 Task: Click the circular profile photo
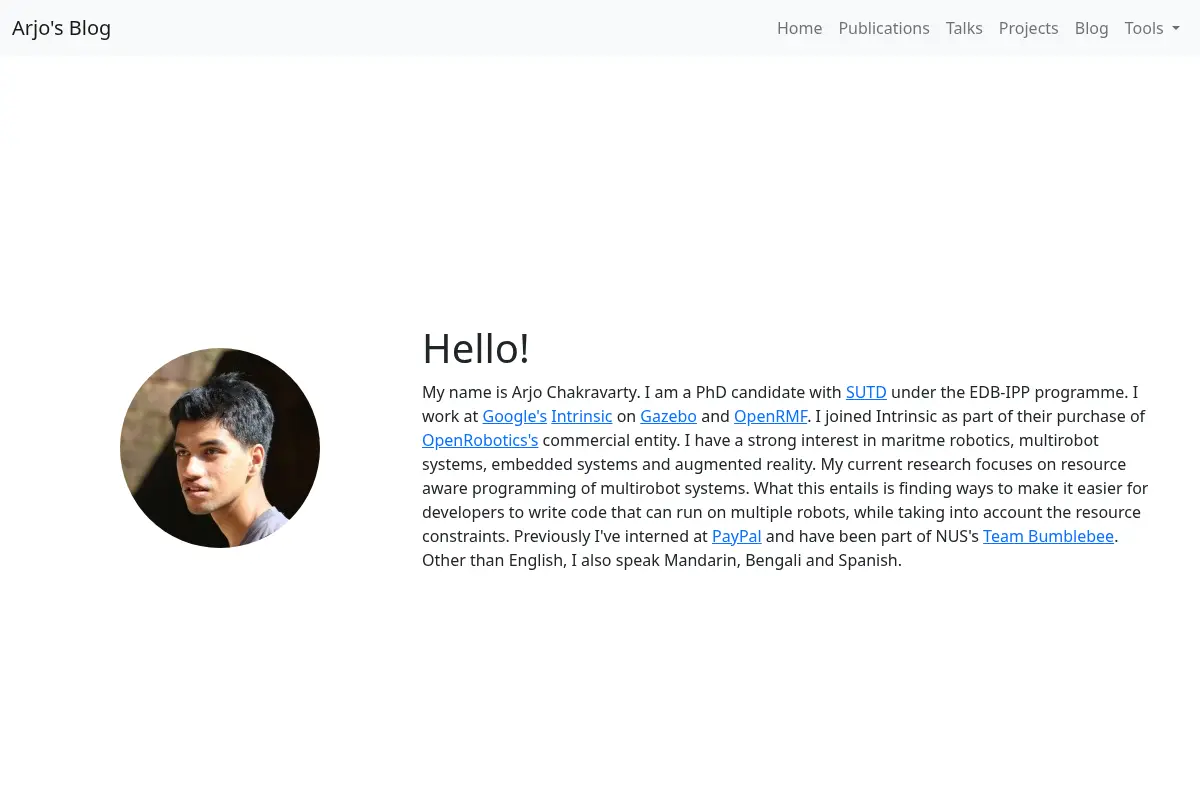(220, 448)
